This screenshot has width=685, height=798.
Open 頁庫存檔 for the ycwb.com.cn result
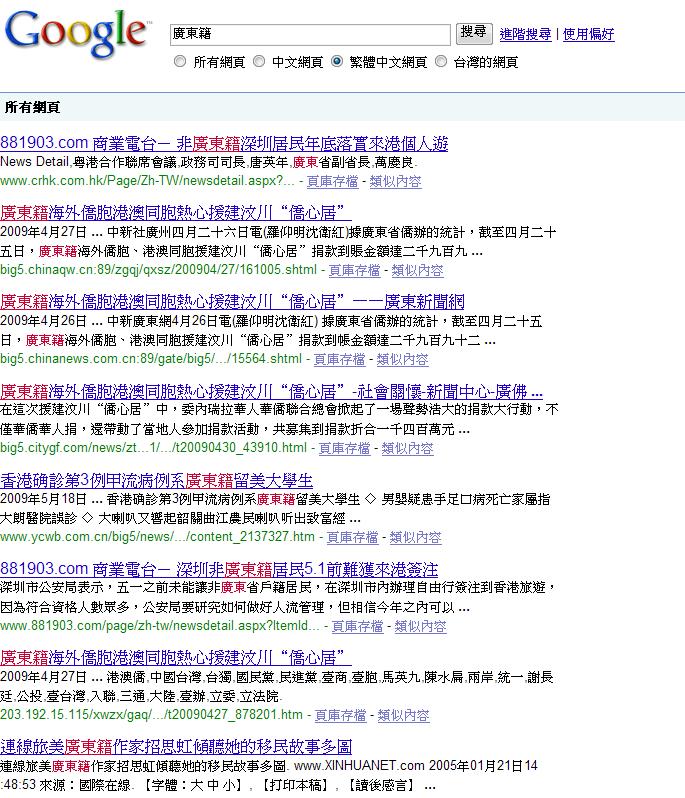click(352, 537)
